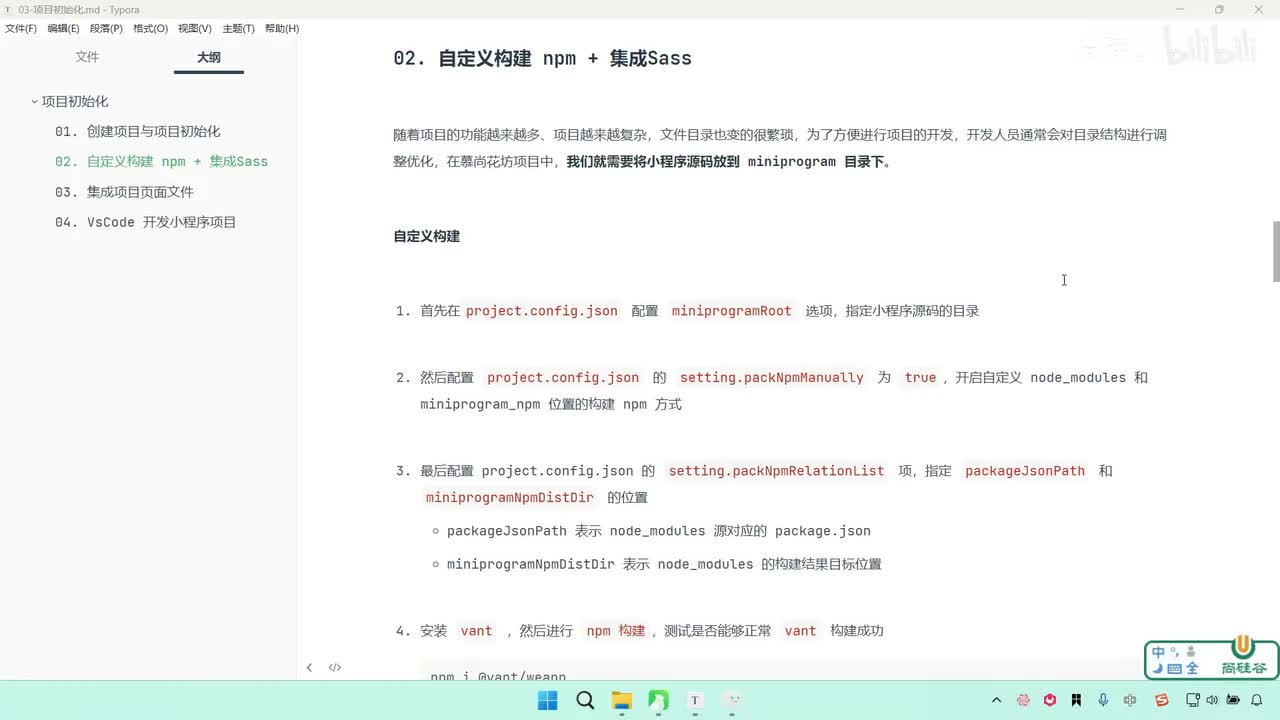Click the bold subheading 自定义构建

pos(426,237)
